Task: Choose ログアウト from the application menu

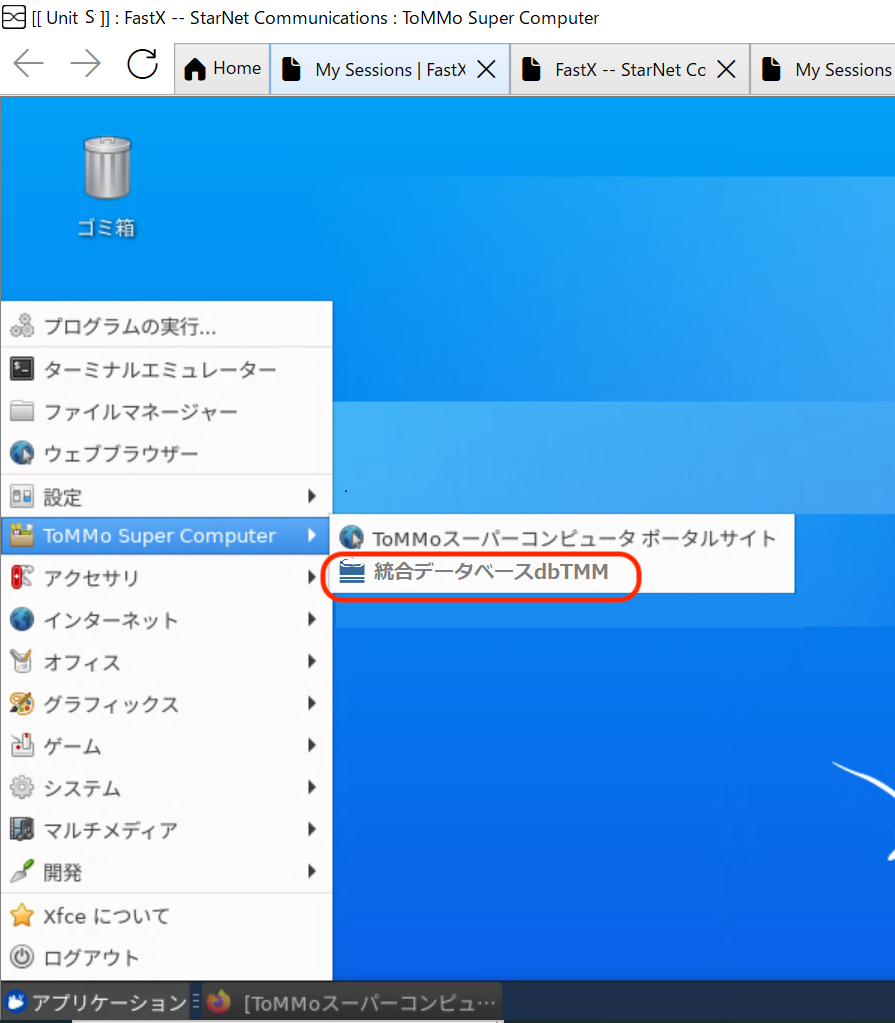Action: pyautogui.click(x=166, y=957)
